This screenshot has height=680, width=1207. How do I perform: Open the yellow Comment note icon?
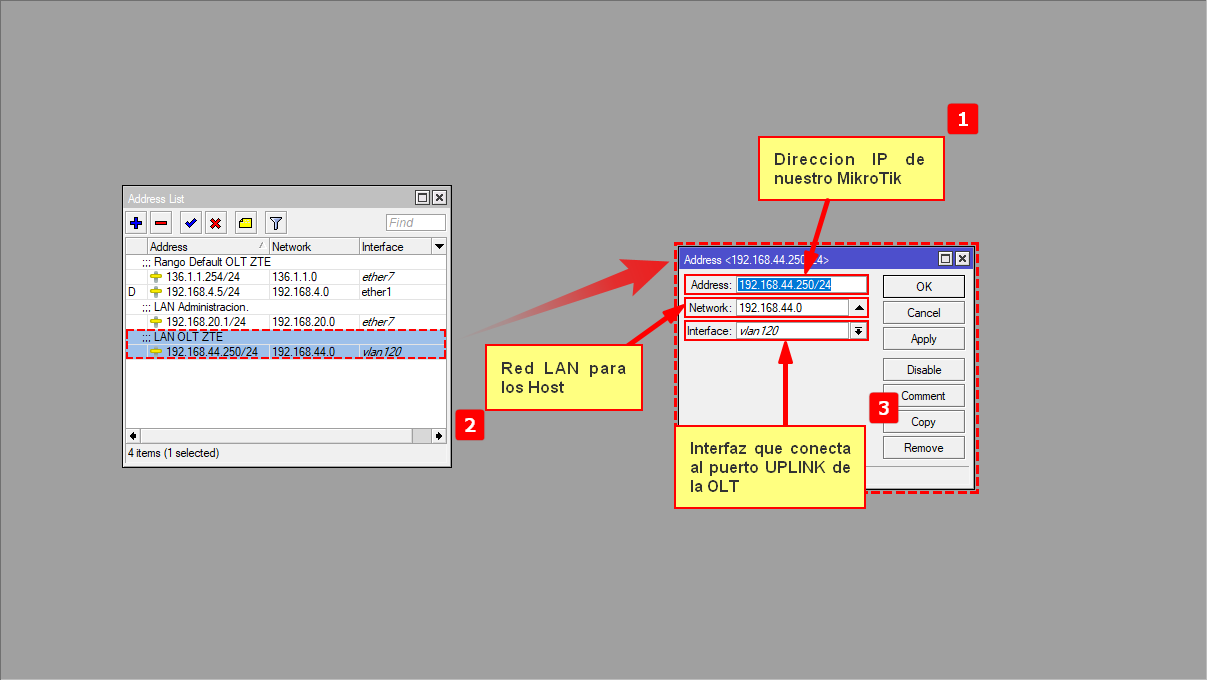(x=245, y=223)
